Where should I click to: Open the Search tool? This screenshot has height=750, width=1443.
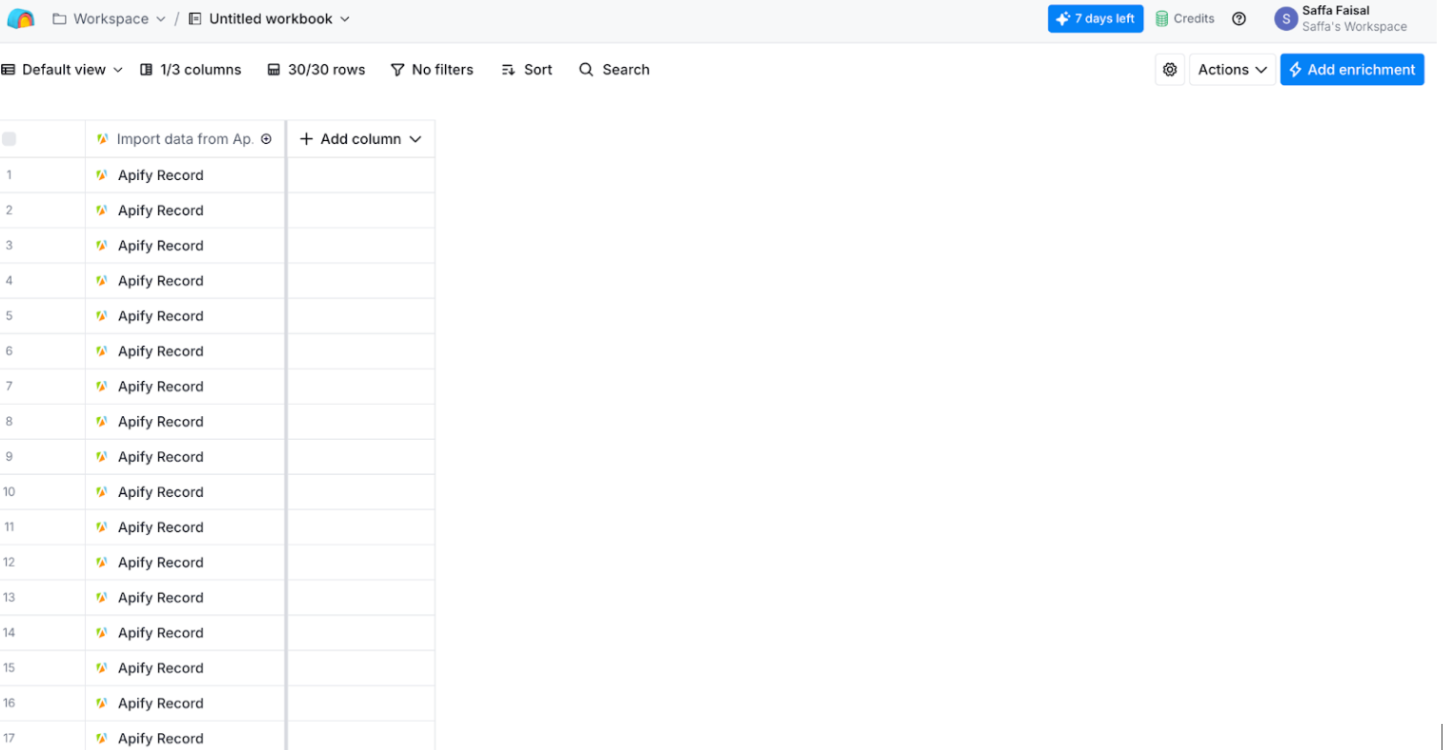[x=614, y=70]
